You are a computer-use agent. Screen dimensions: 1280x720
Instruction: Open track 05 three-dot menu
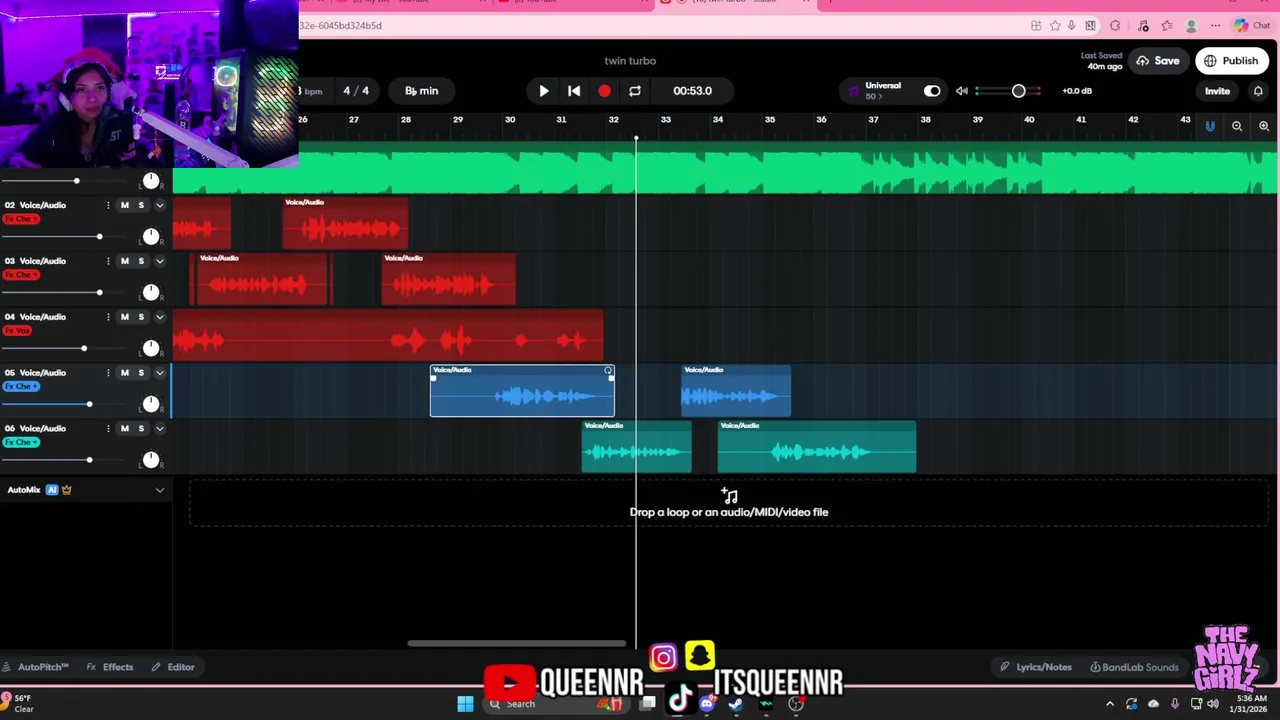click(x=108, y=373)
